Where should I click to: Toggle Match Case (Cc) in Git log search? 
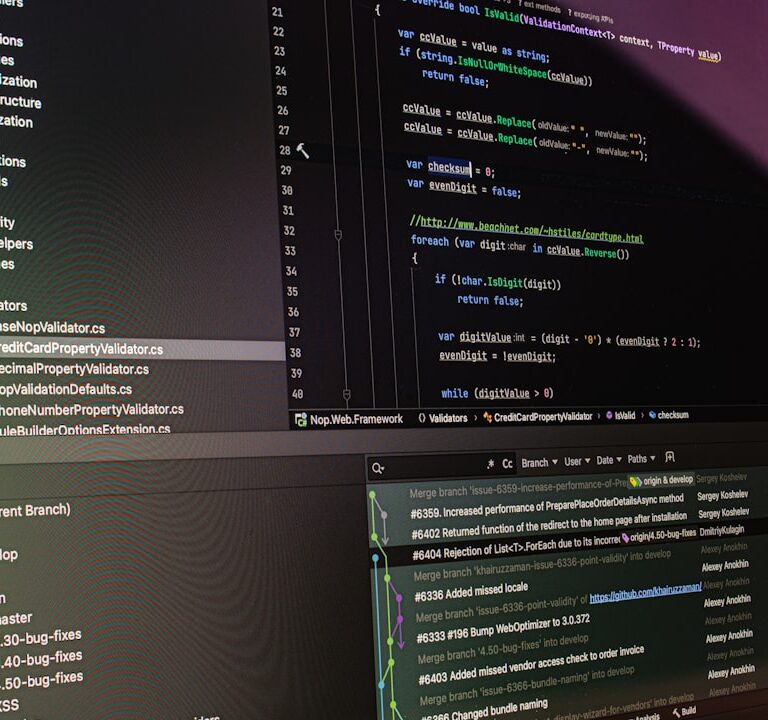click(x=507, y=463)
